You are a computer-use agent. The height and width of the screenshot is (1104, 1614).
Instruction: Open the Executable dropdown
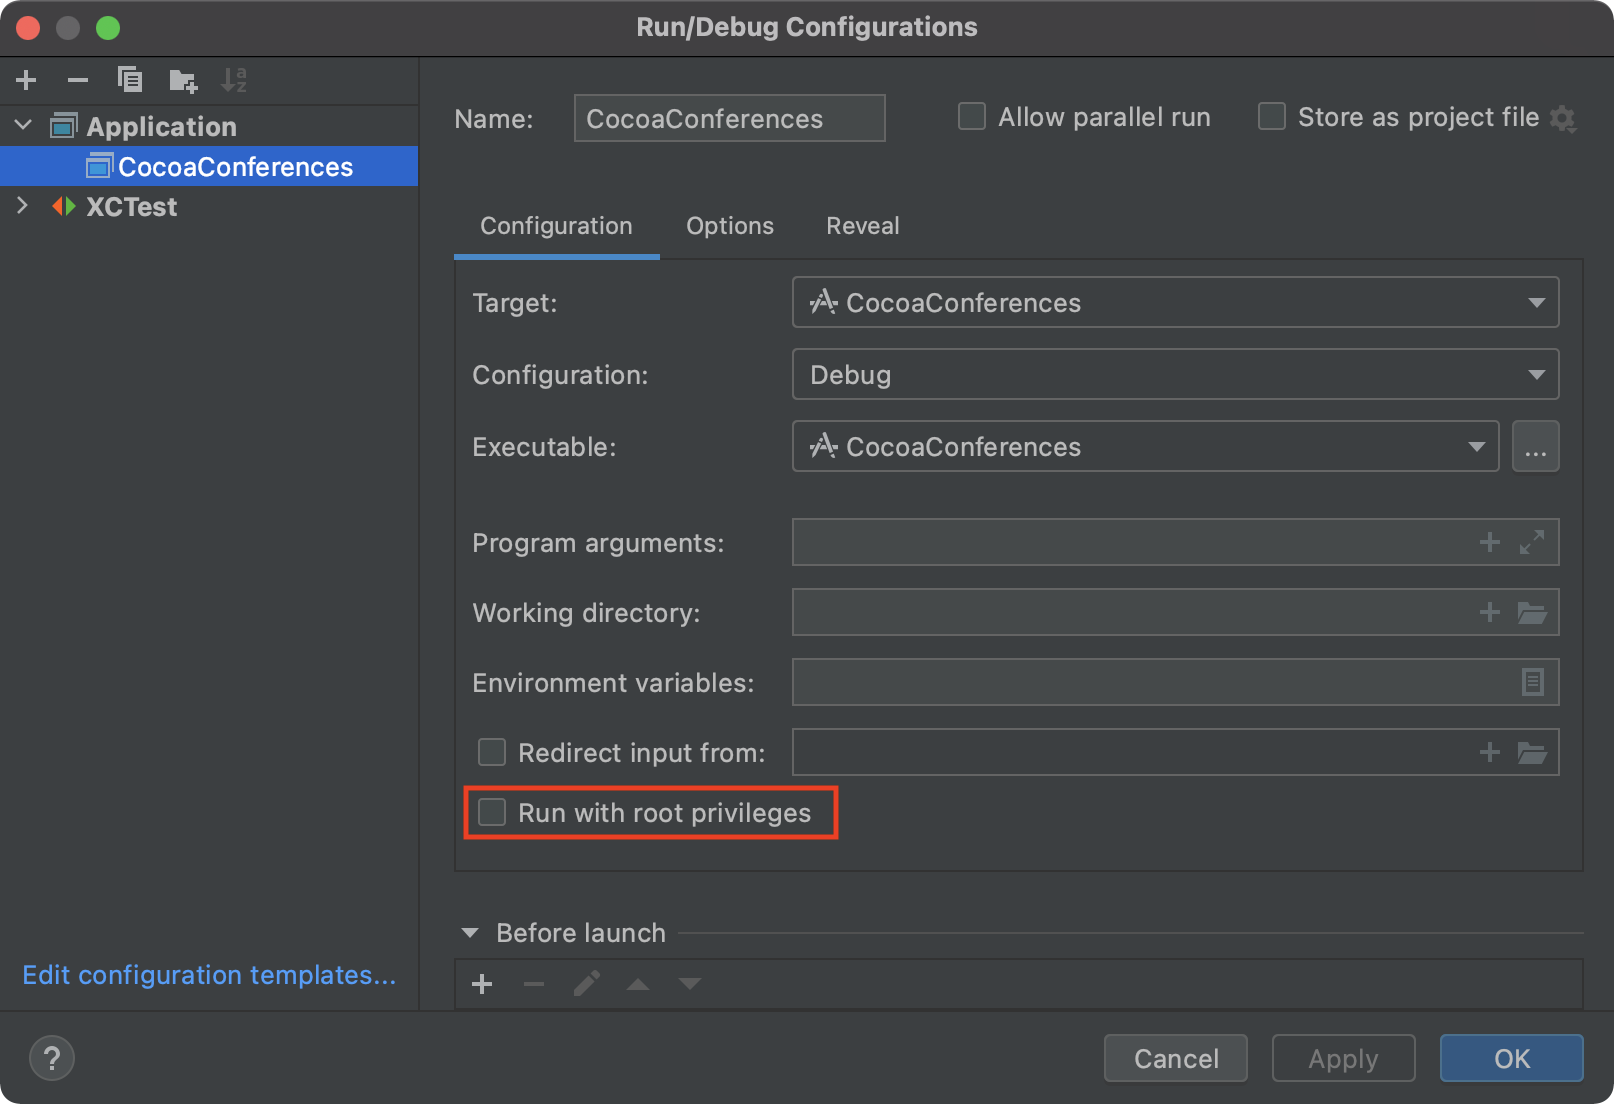(1146, 446)
